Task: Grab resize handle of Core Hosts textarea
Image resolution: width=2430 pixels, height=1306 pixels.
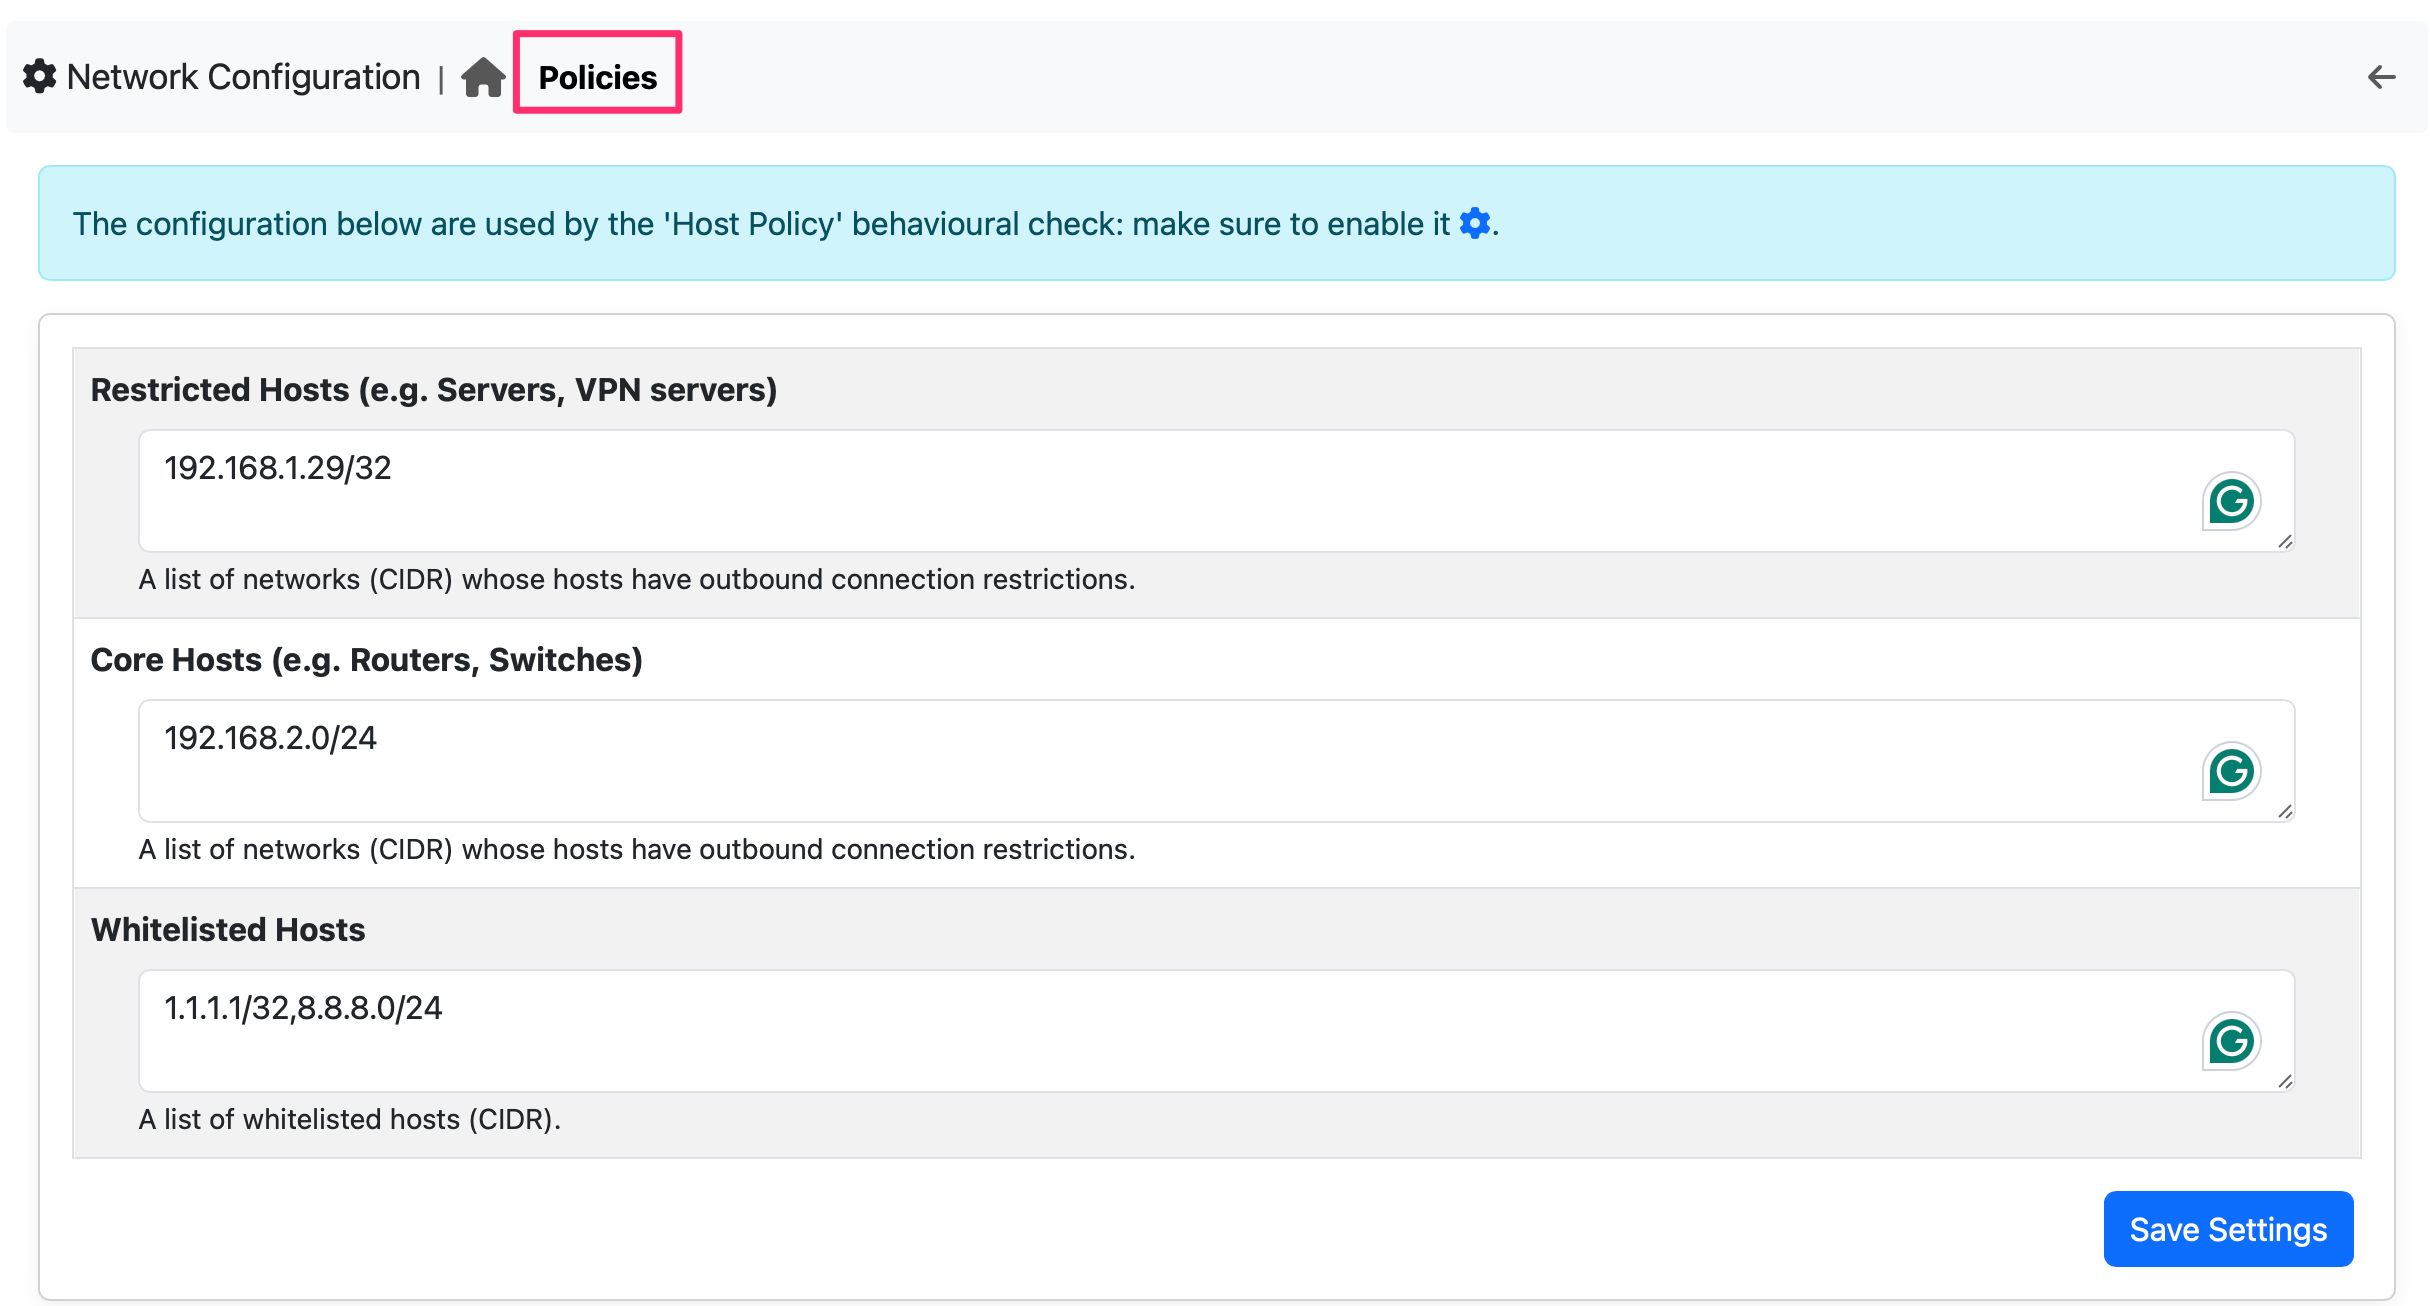Action: click(x=2285, y=812)
